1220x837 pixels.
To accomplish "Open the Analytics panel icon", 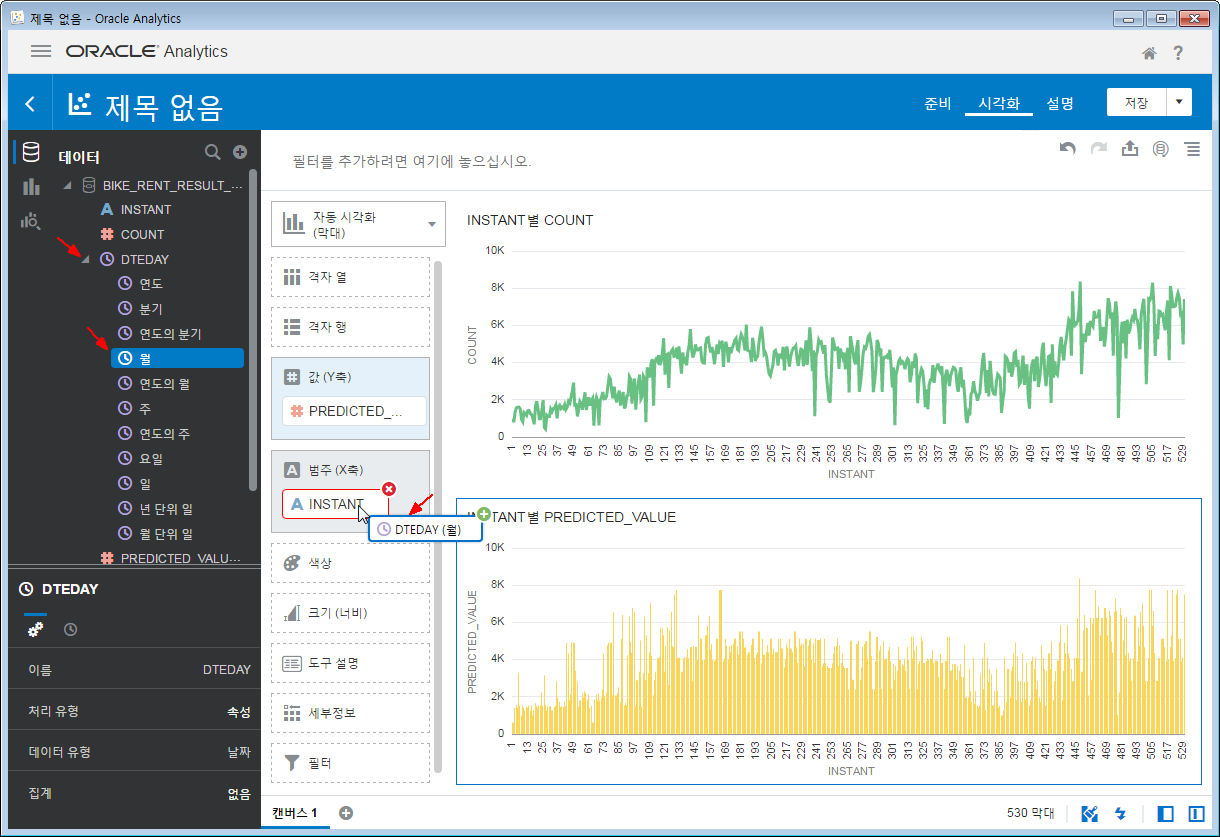I will pos(31,220).
